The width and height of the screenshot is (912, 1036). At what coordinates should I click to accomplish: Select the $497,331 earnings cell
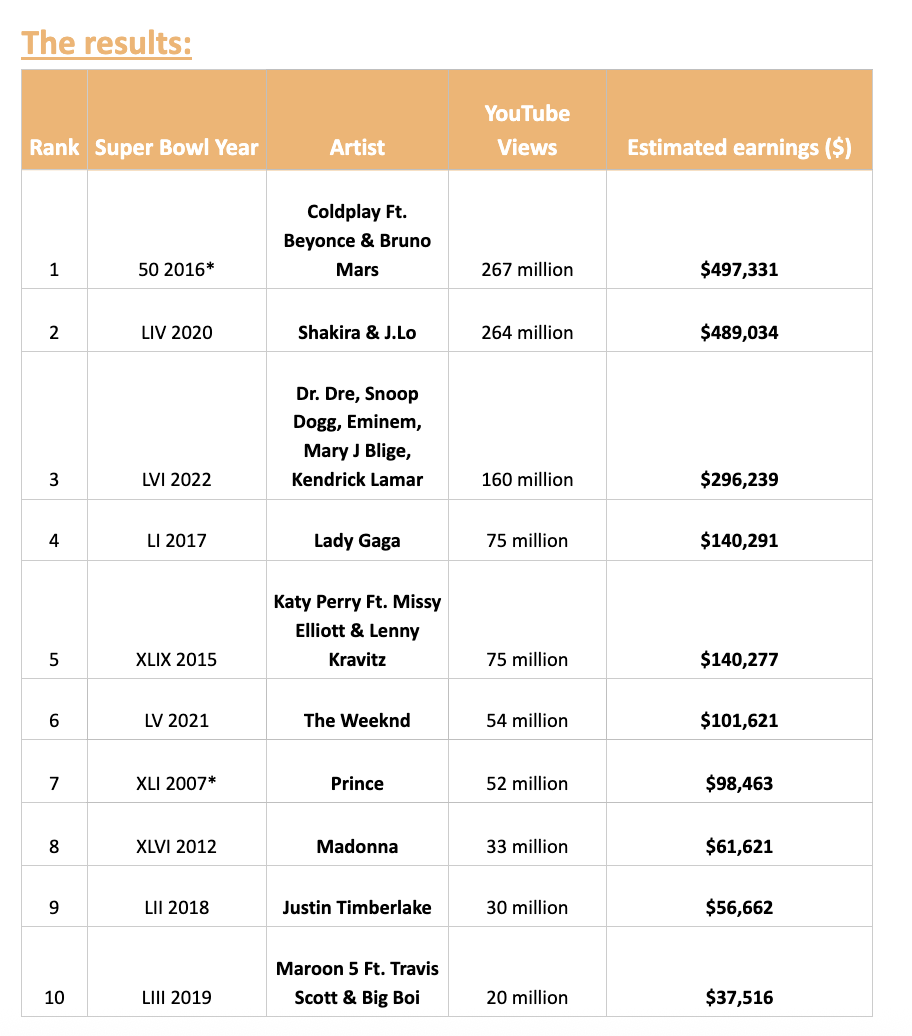739,269
